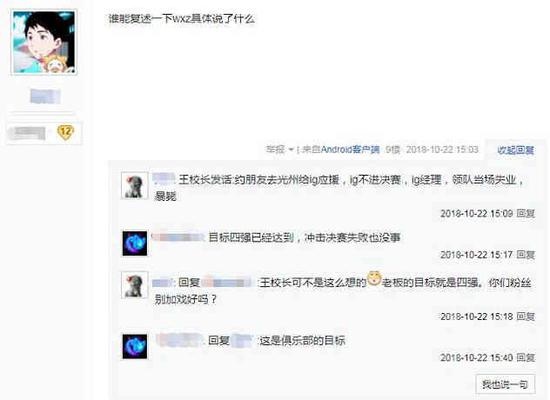Click the gray avatar on first reply
The image size is (550, 400).
(134, 186)
